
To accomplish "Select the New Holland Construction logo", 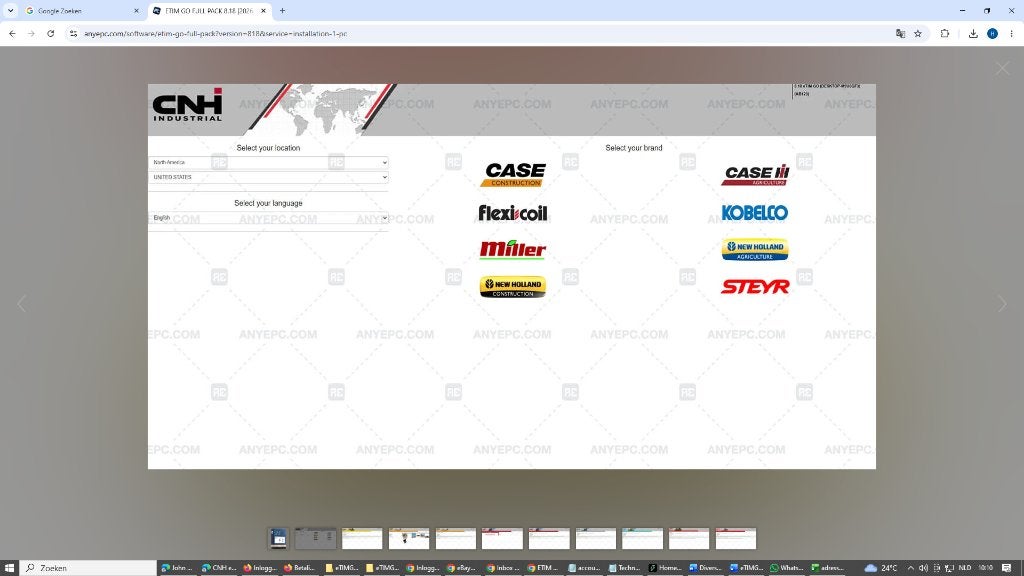I will (x=513, y=287).
